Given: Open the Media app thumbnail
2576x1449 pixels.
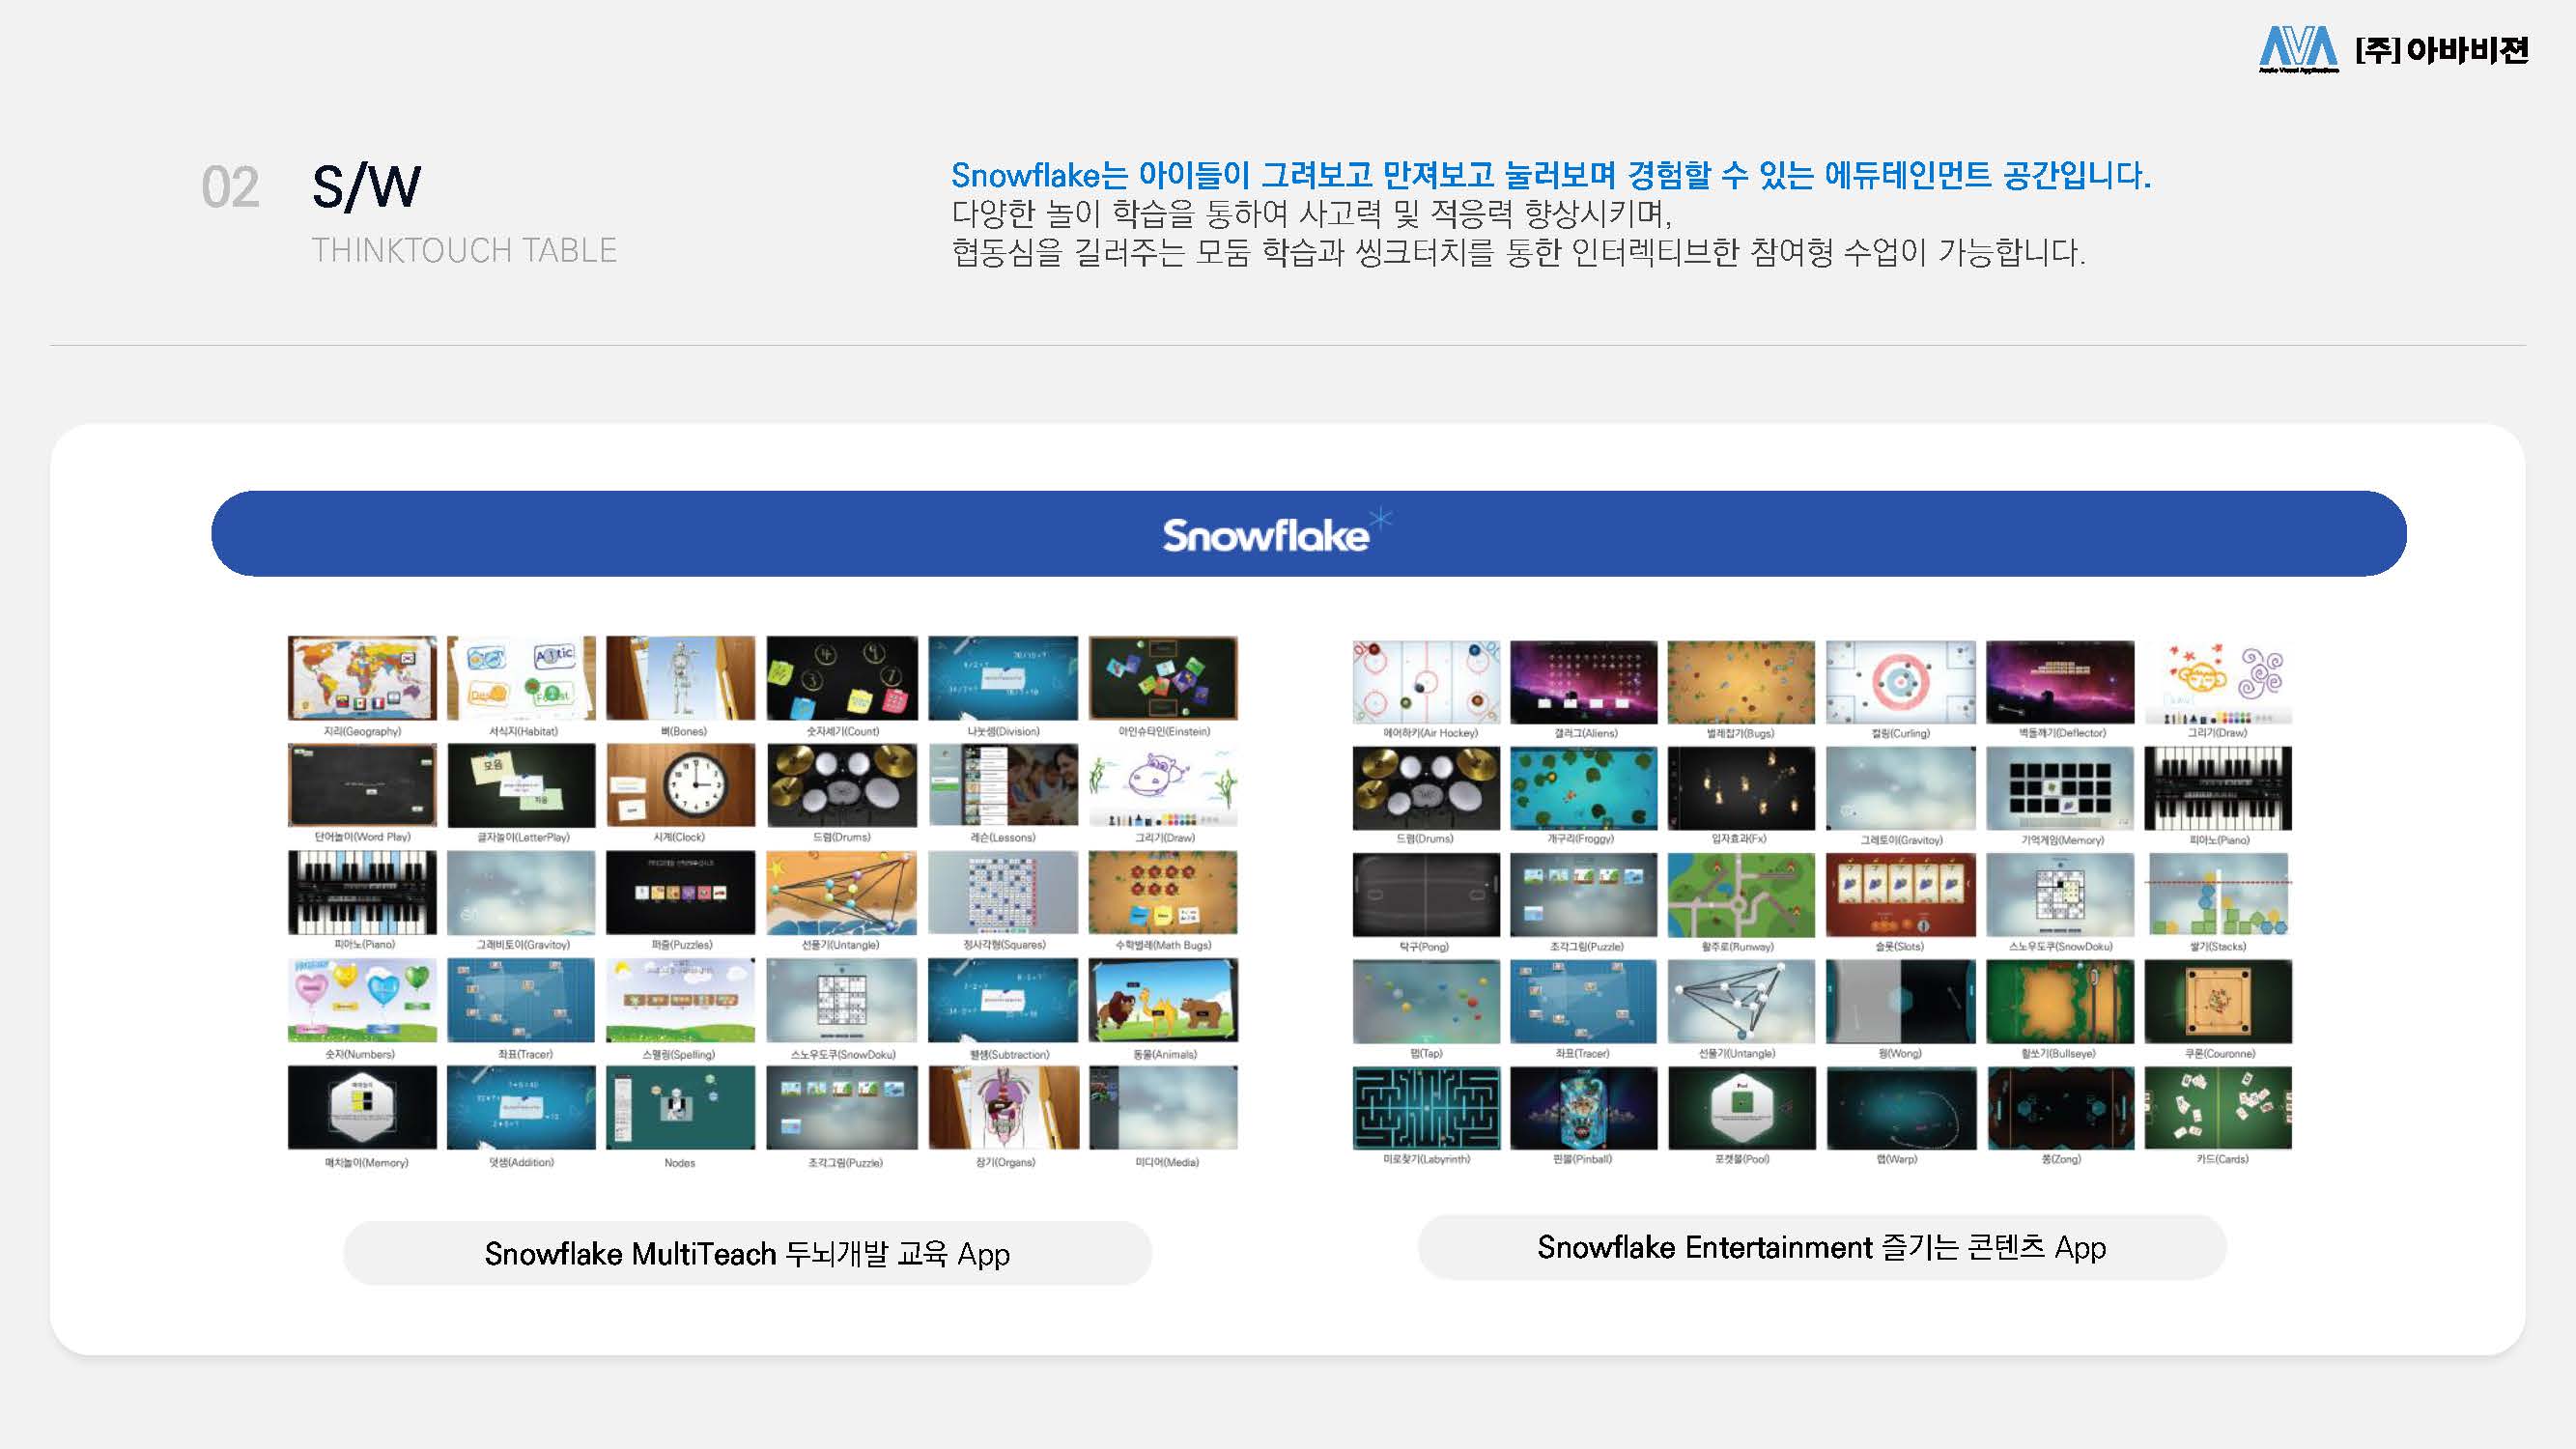Looking at the screenshot, I should [x=1163, y=1107].
